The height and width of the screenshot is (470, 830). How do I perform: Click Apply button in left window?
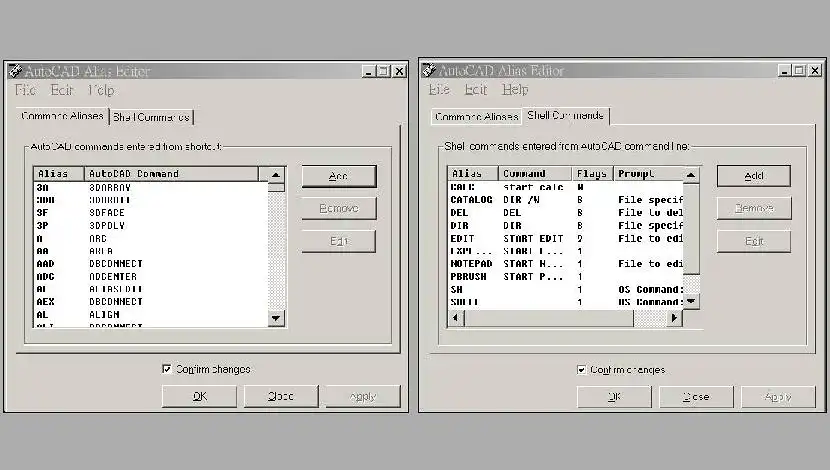coord(363,396)
